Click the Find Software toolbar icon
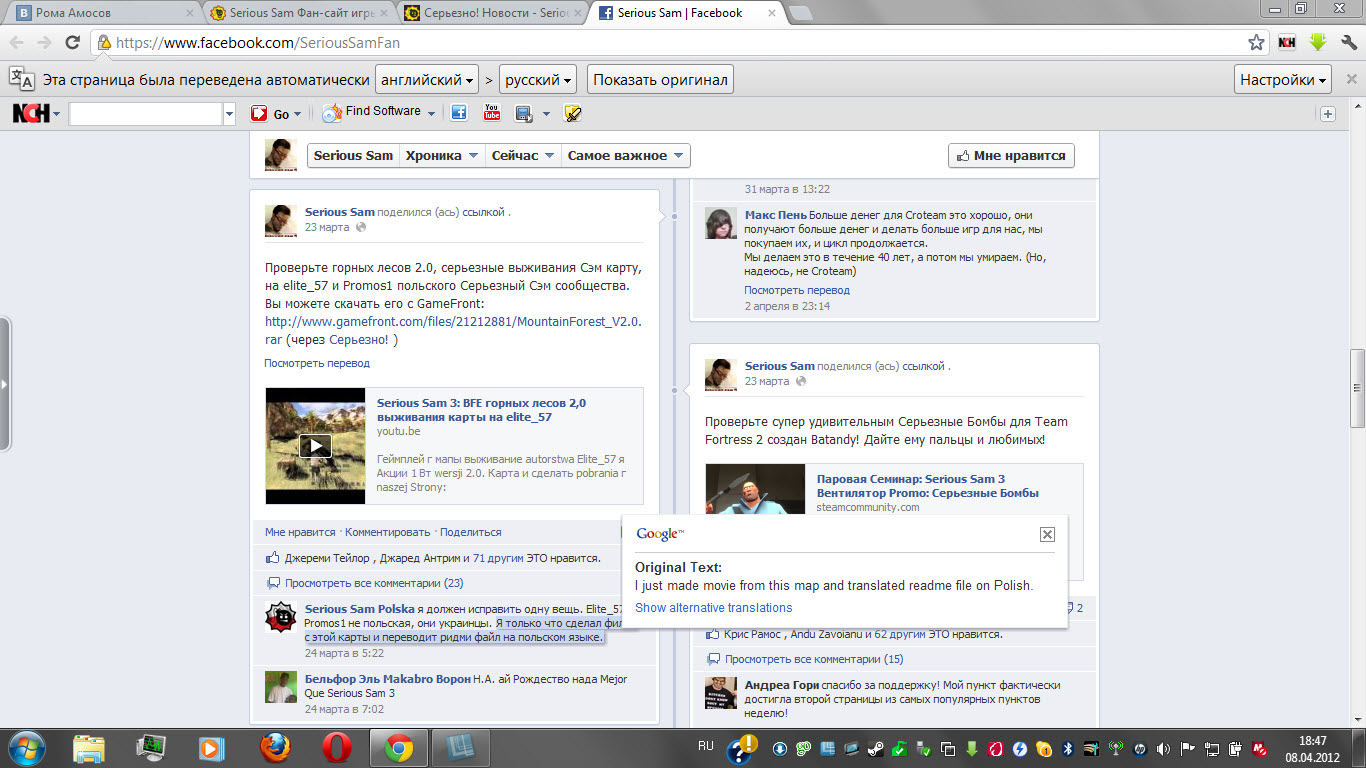The image size is (1366, 768). (332, 113)
